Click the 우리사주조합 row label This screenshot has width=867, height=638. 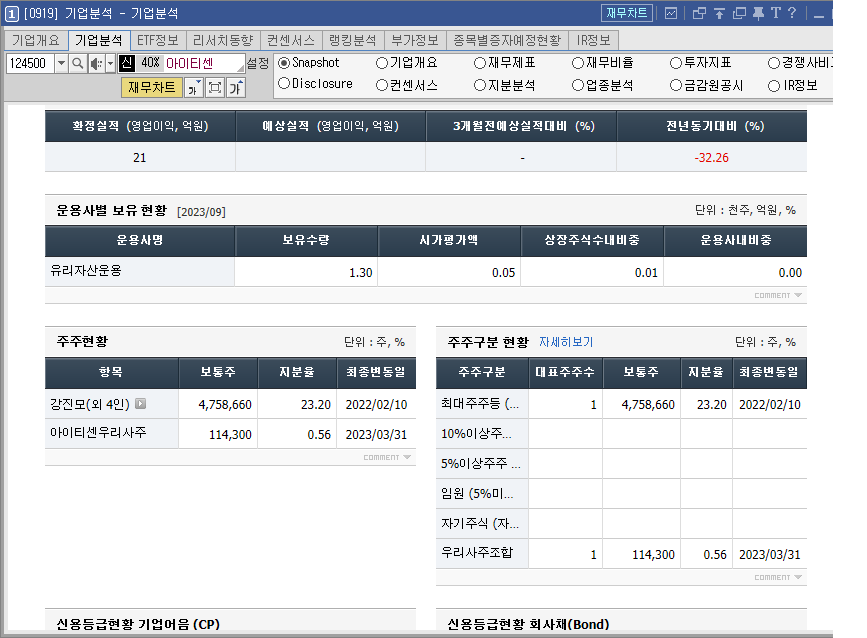[477, 552]
